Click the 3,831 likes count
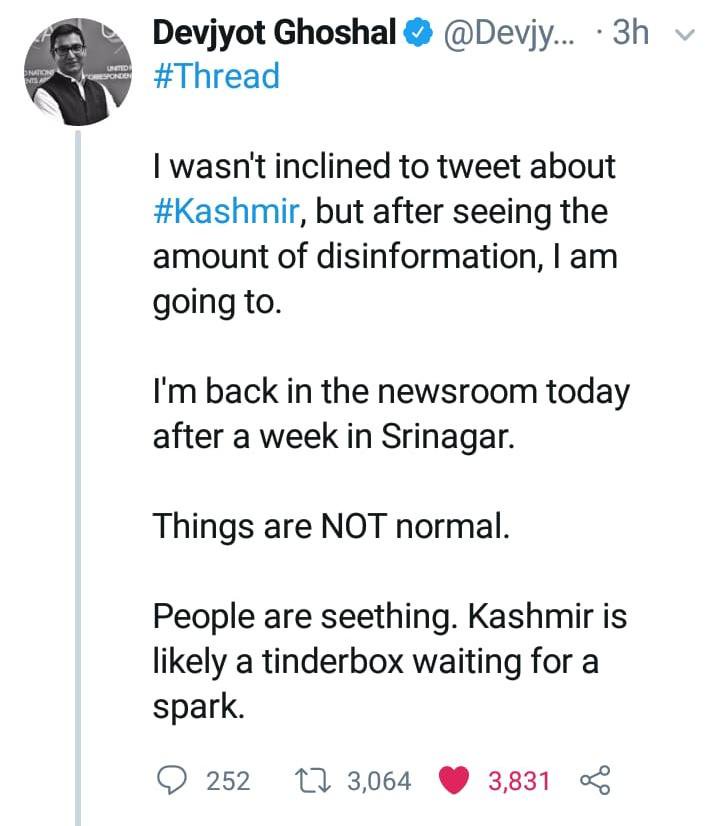The width and height of the screenshot is (720, 826). coord(519,780)
